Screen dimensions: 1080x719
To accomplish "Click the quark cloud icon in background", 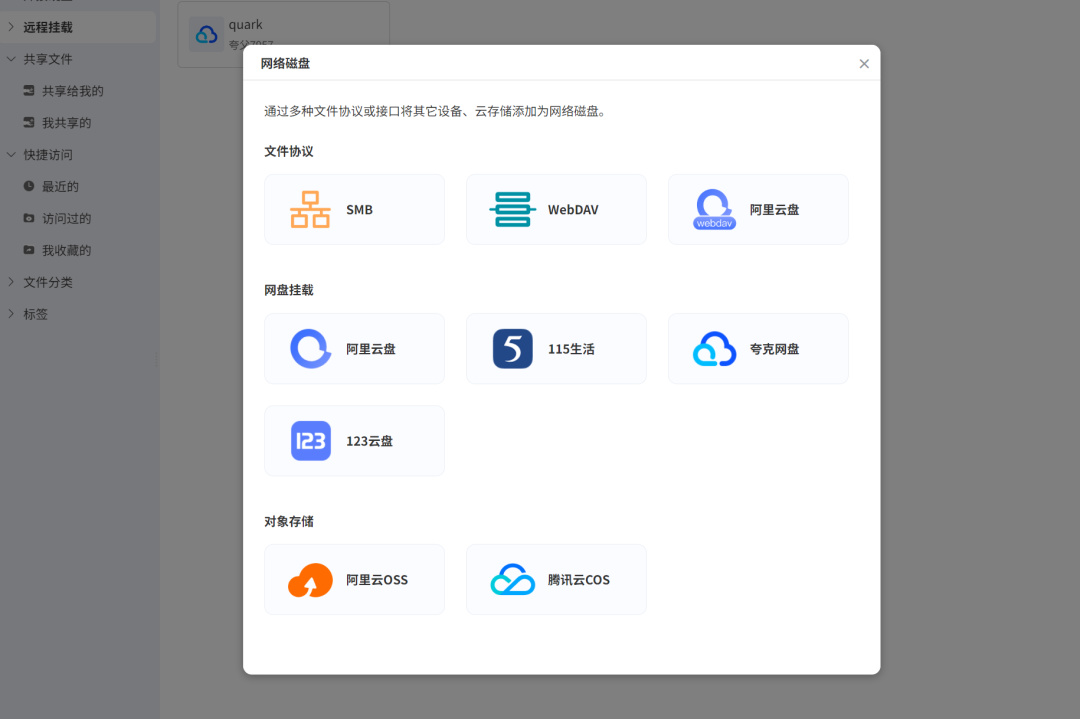I will 207,34.
